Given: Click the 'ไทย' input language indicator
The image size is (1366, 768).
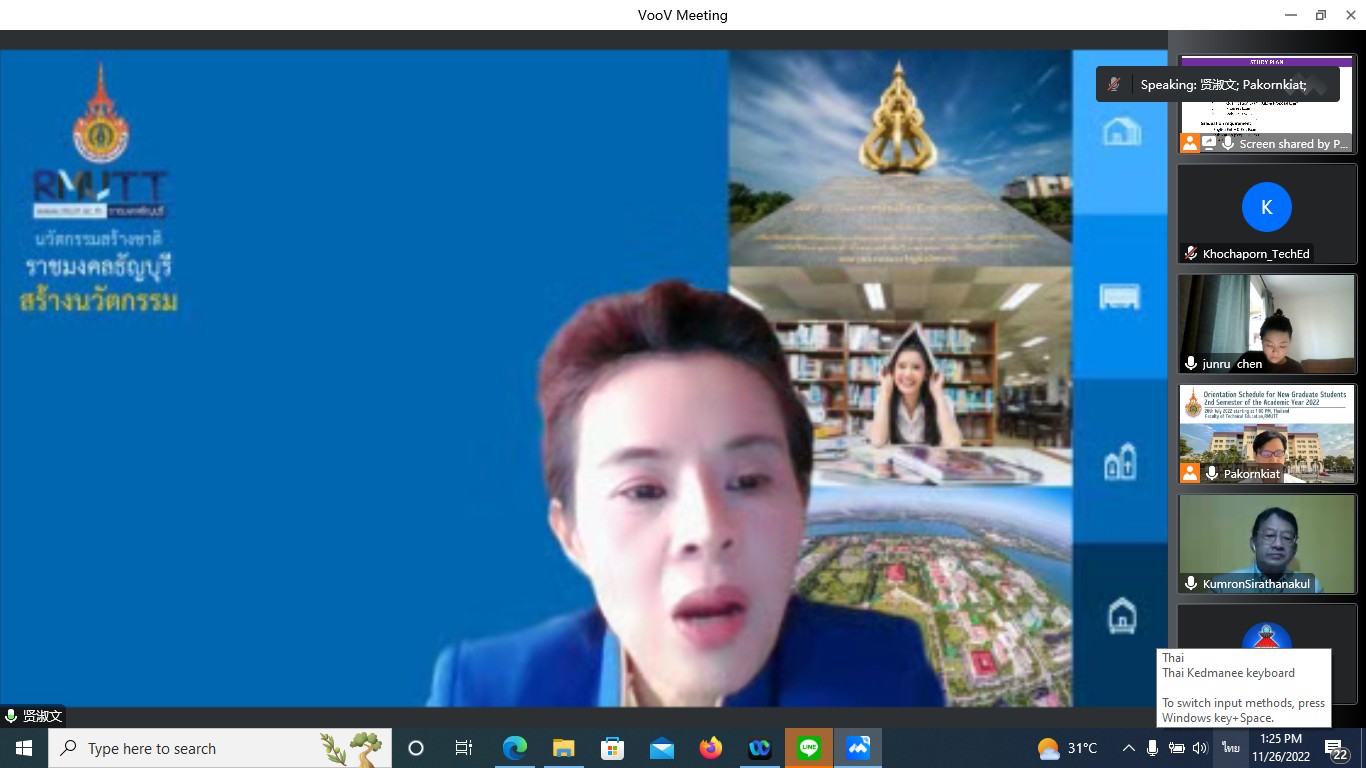Looking at the screenshot, I should pyautogui.click(x=1230, y=748).
